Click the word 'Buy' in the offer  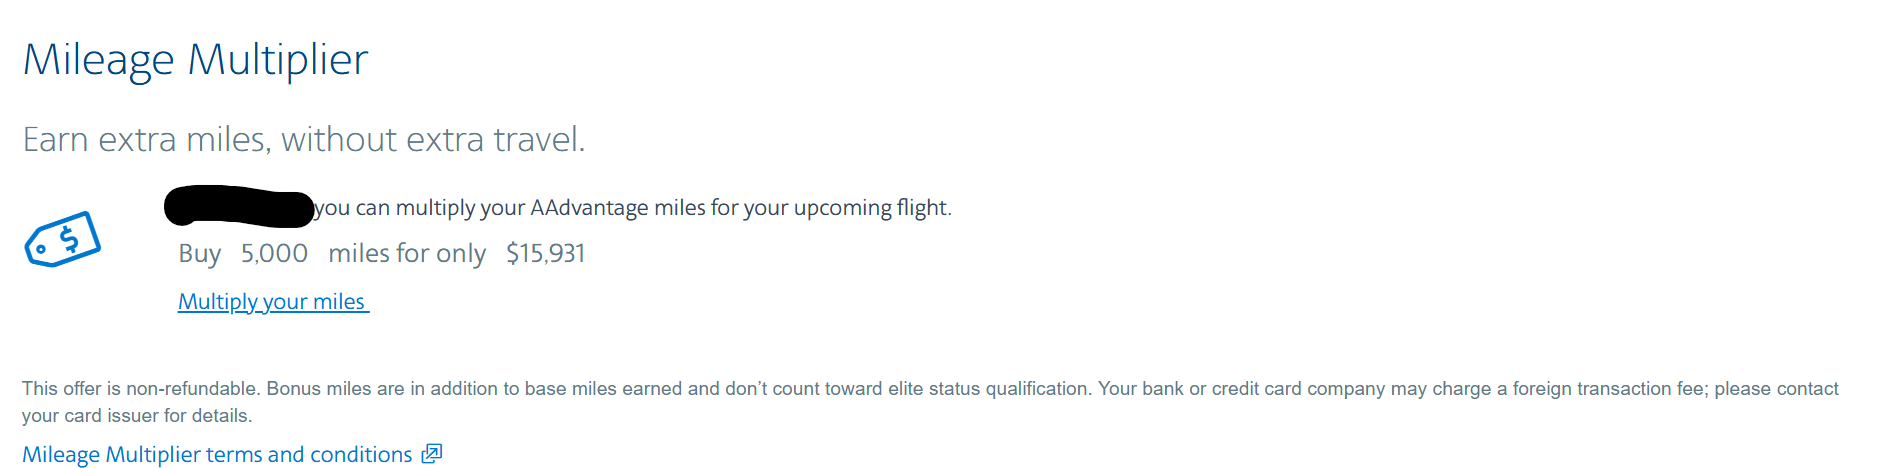(x=199, y=254)
